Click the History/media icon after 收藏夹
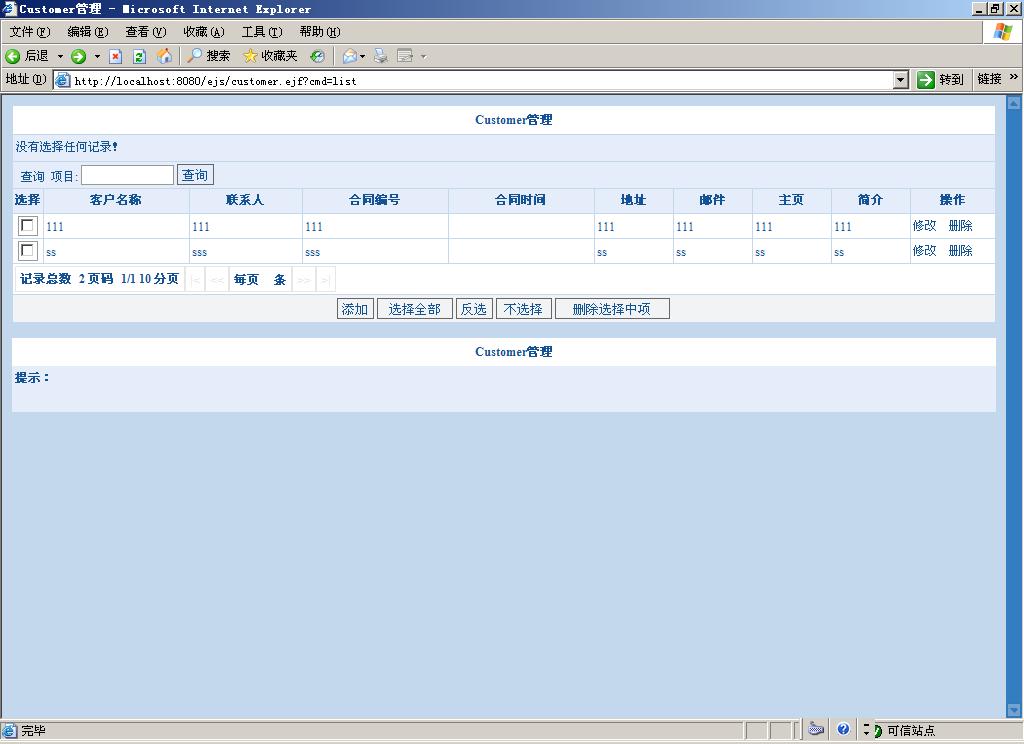This screenshot has width=1024, height=744. pos(317,56)
